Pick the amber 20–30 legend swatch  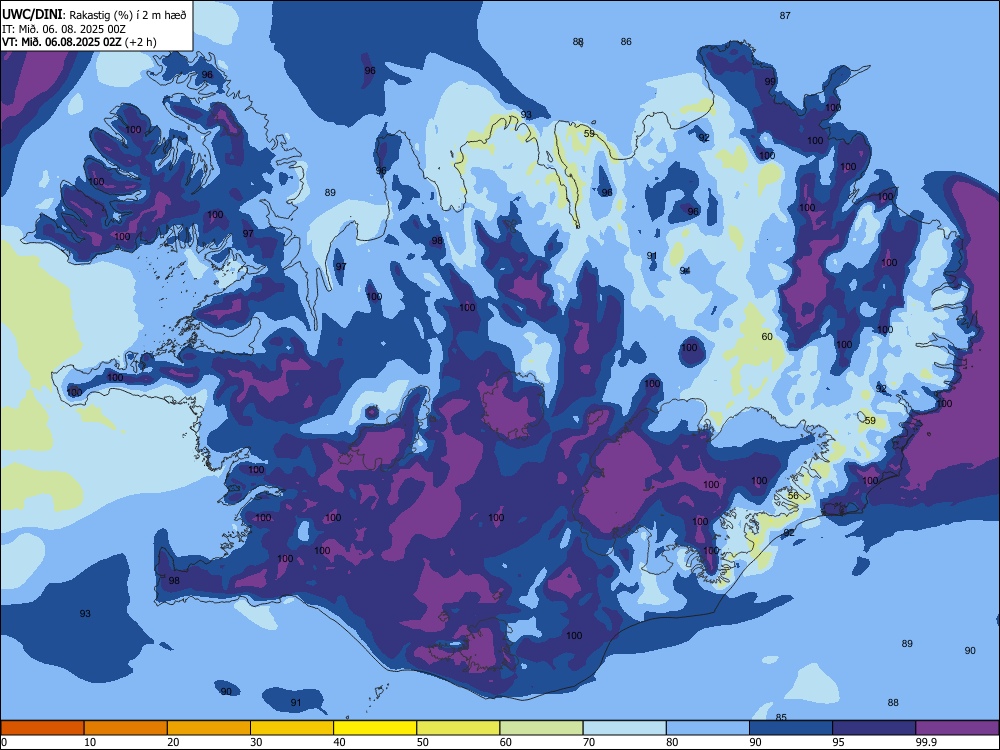[x=209, y=728]
